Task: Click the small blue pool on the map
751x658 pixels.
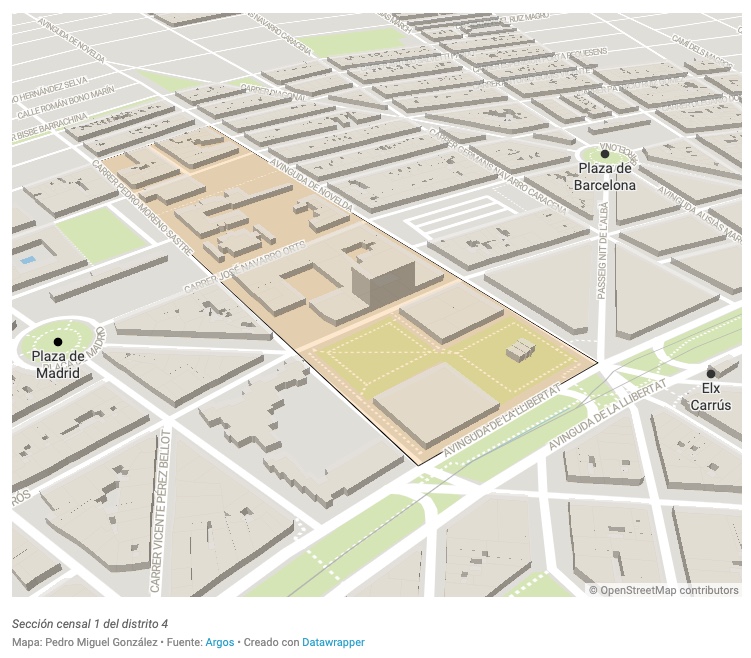Action: pyautogui.click(x=26, y=260)
